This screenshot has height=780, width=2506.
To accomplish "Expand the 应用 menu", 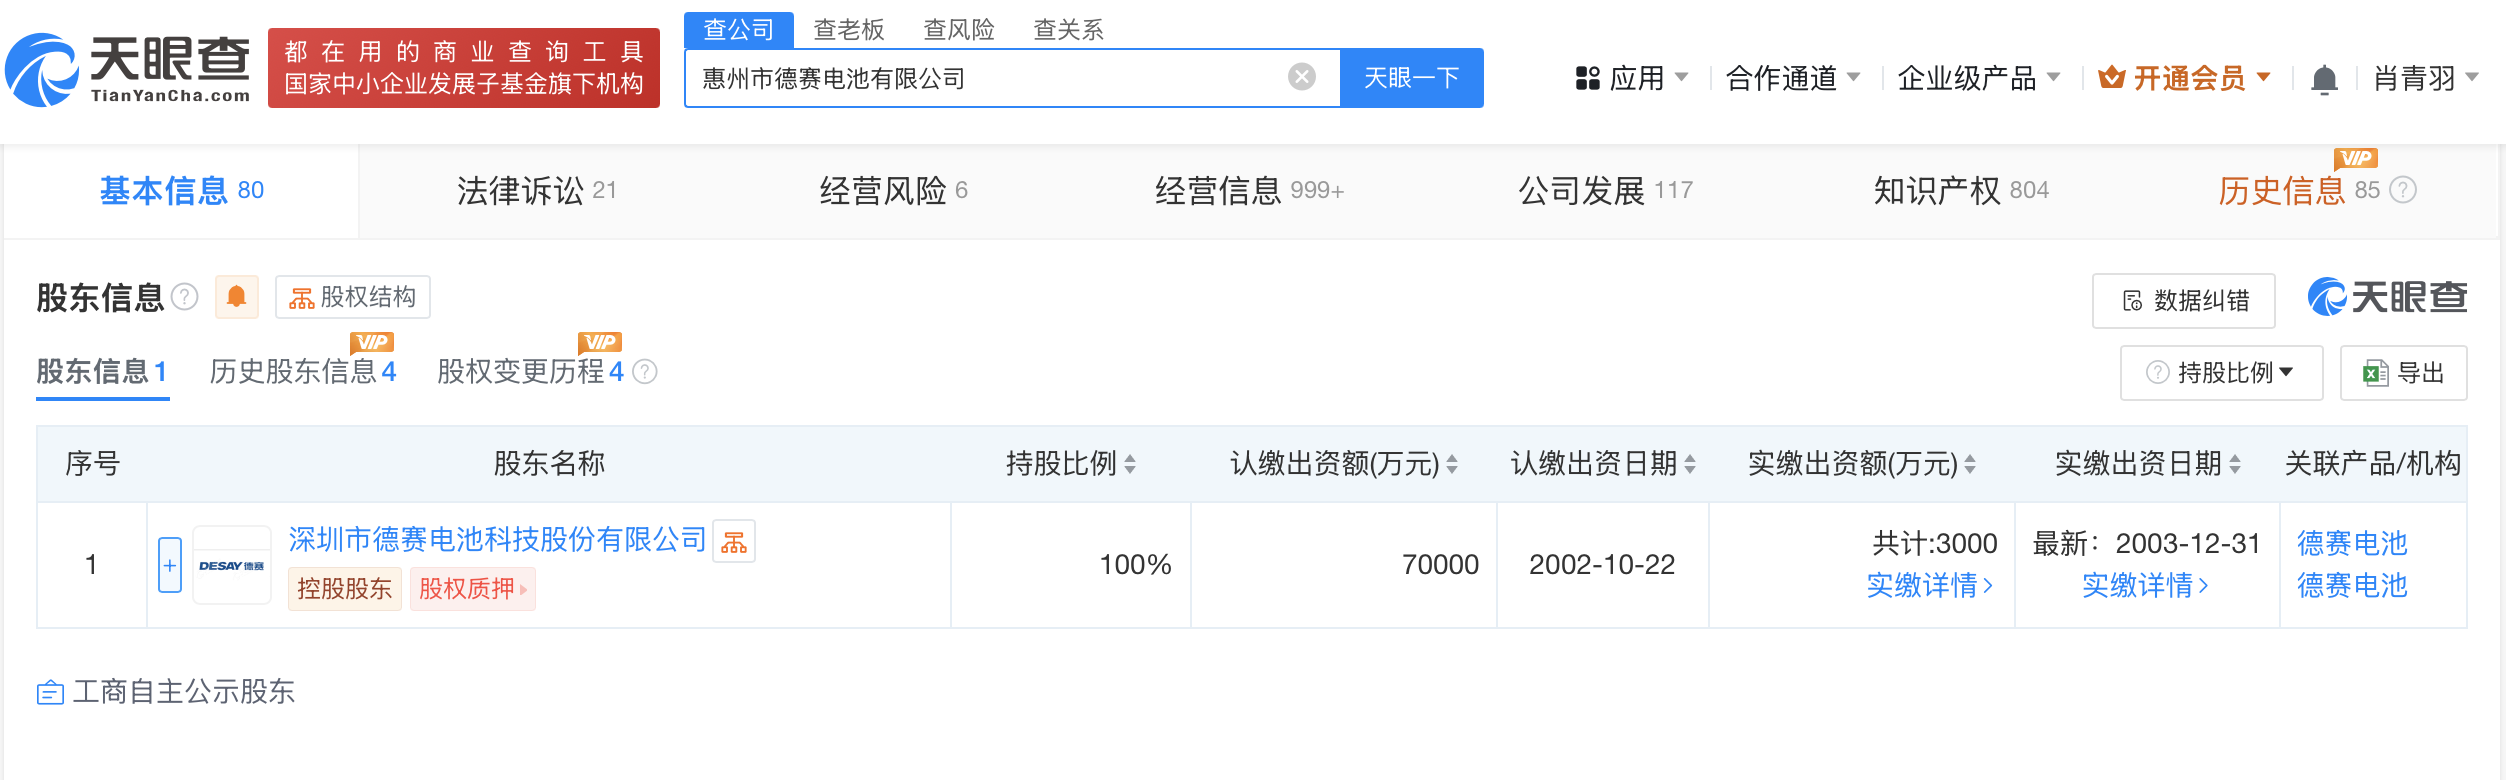I will [x=1631, y=78].
